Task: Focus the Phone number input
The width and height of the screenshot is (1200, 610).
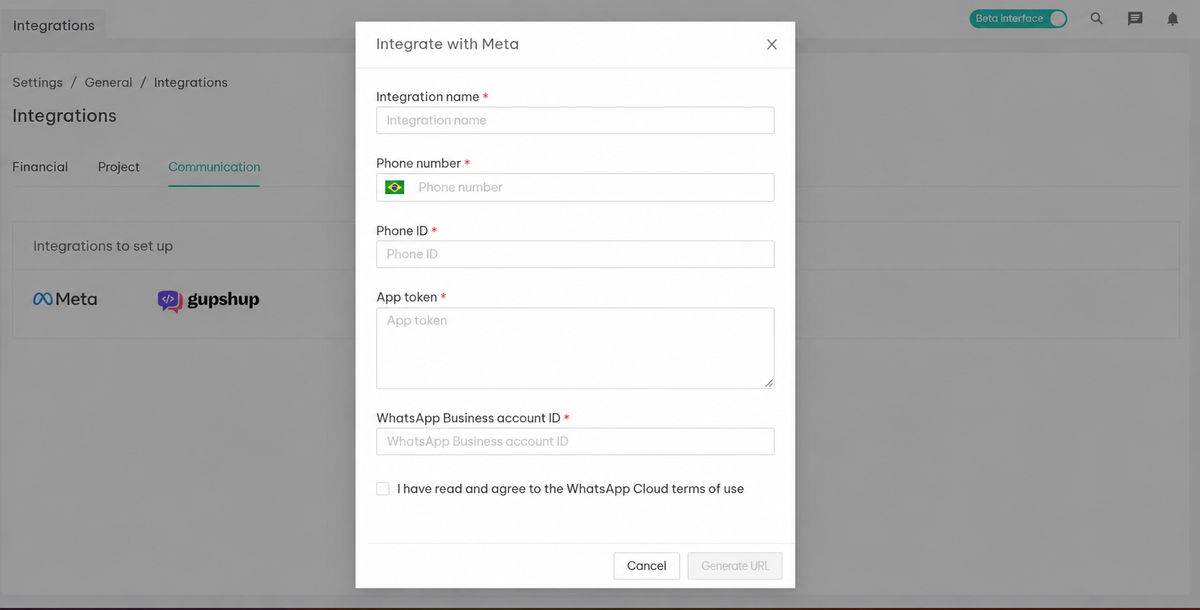Action: 592,187
